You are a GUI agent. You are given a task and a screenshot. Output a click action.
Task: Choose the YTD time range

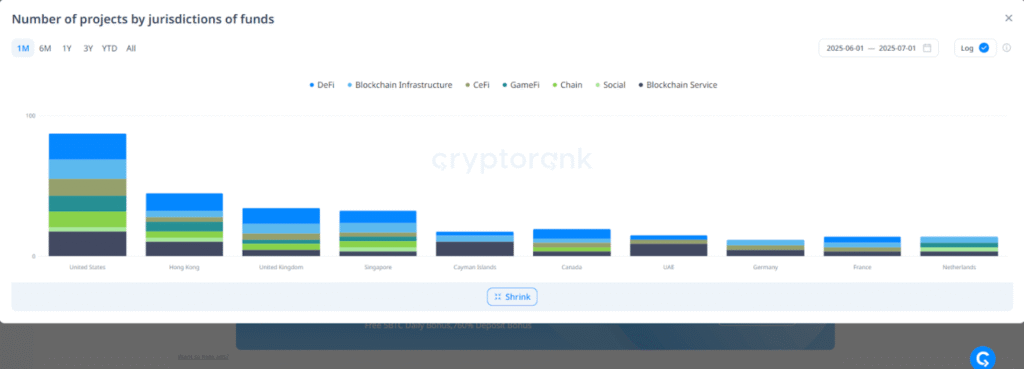[x=109, y=48]
